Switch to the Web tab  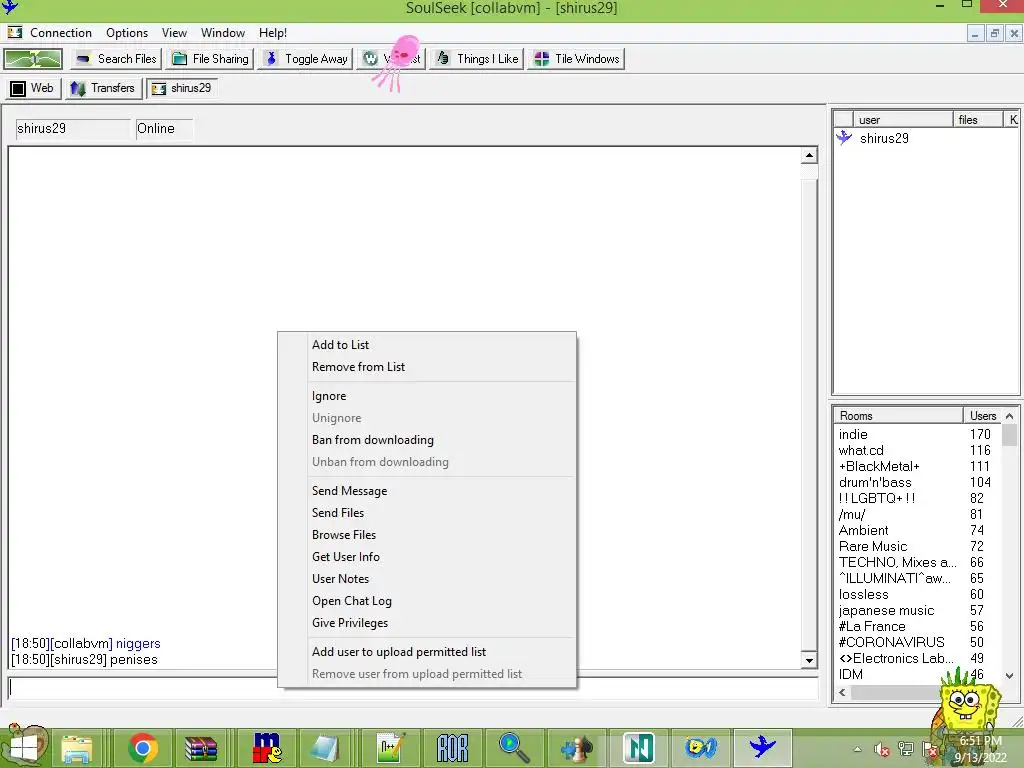coord(33,88)
